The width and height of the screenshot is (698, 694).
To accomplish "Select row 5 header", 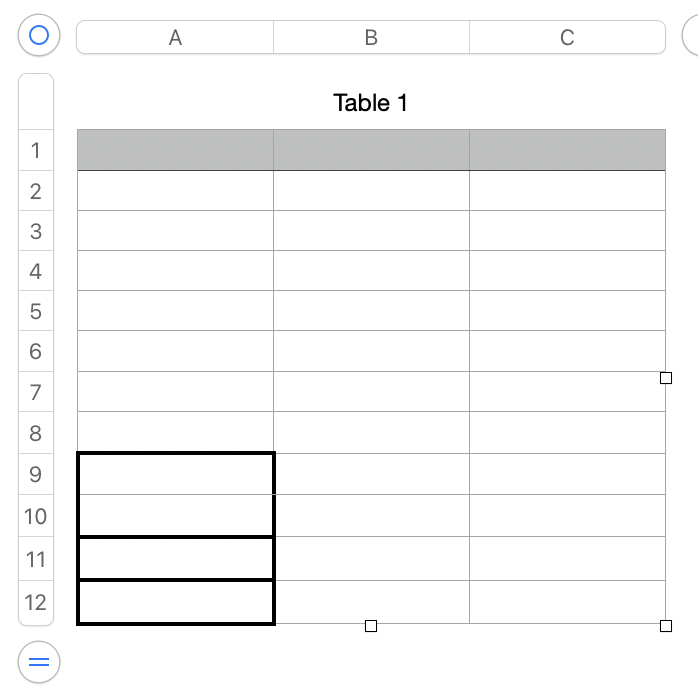I will 36,311.
